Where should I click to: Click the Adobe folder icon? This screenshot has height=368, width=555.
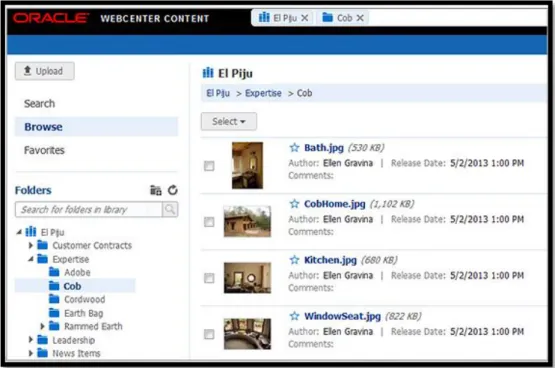[x=54, y=272]
